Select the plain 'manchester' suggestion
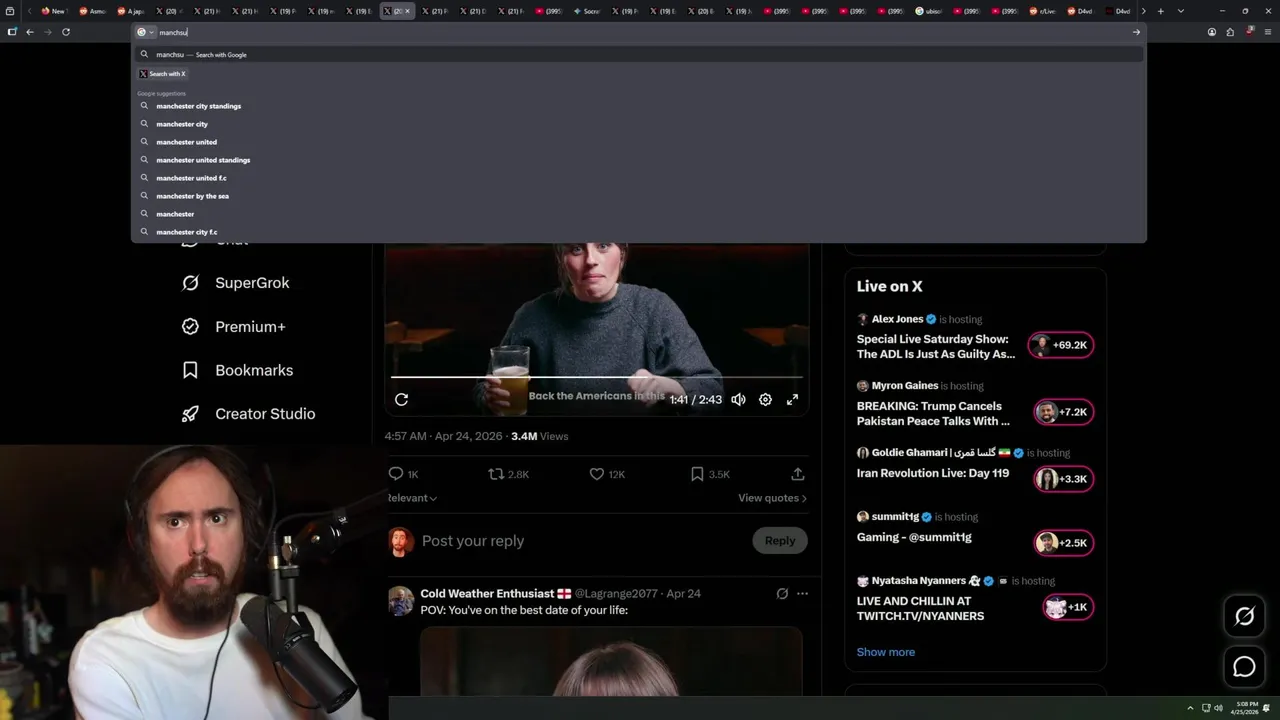1280x720 pixels. click(640, 214)
